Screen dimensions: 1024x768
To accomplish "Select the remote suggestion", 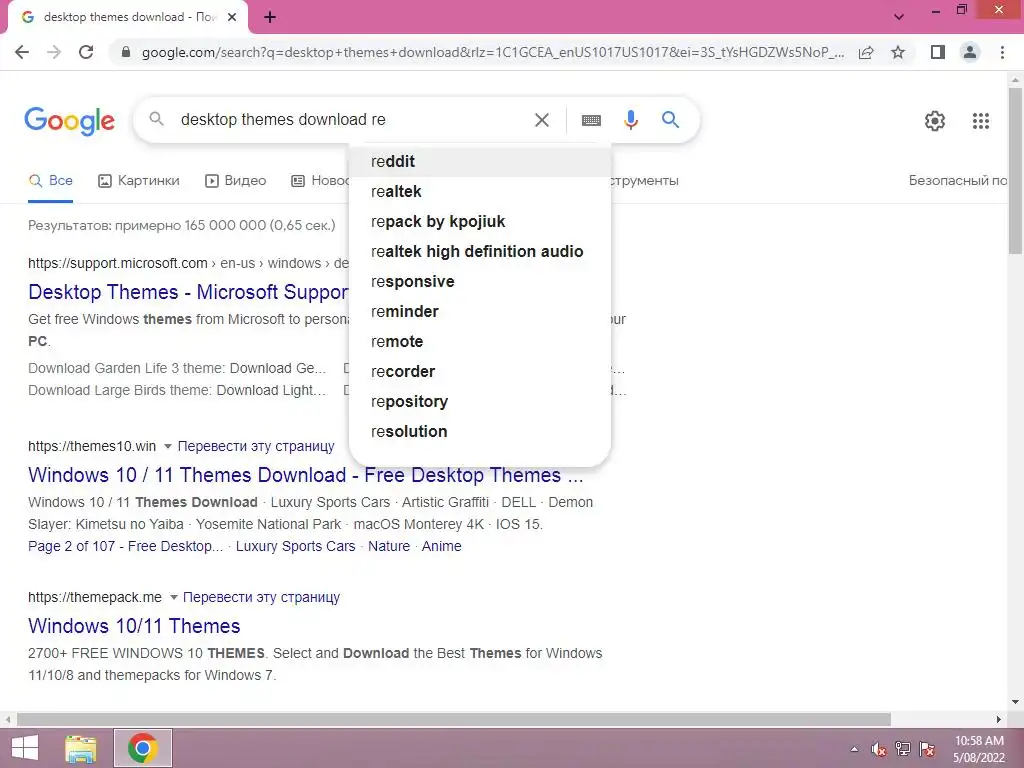I will (x=480, y=342).
